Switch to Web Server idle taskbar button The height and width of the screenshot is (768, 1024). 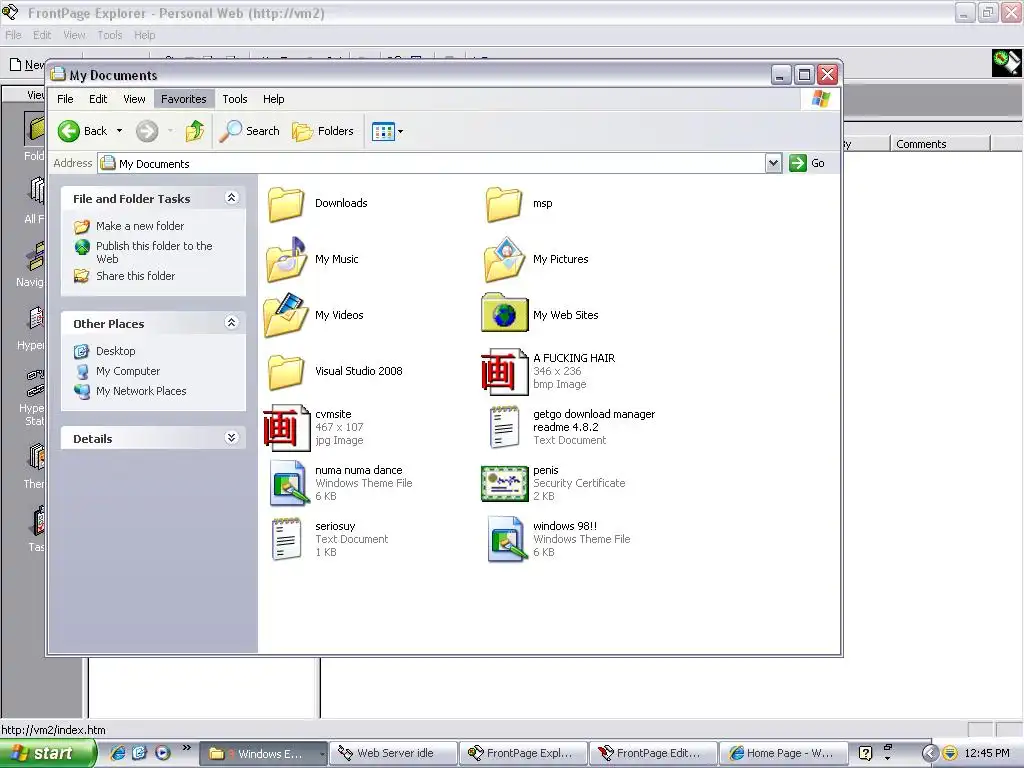393,754
